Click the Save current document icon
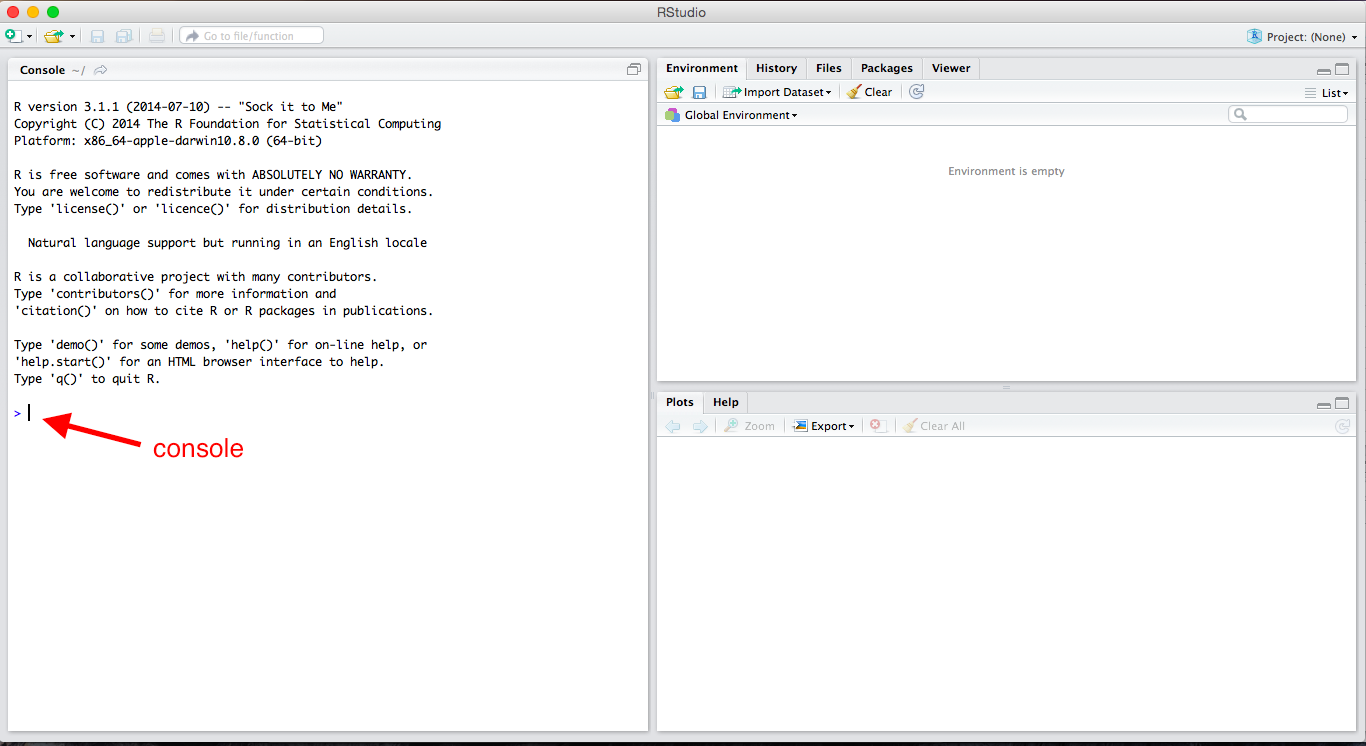Viewport: 1366px width, 746px height. [x=97, y=36]
